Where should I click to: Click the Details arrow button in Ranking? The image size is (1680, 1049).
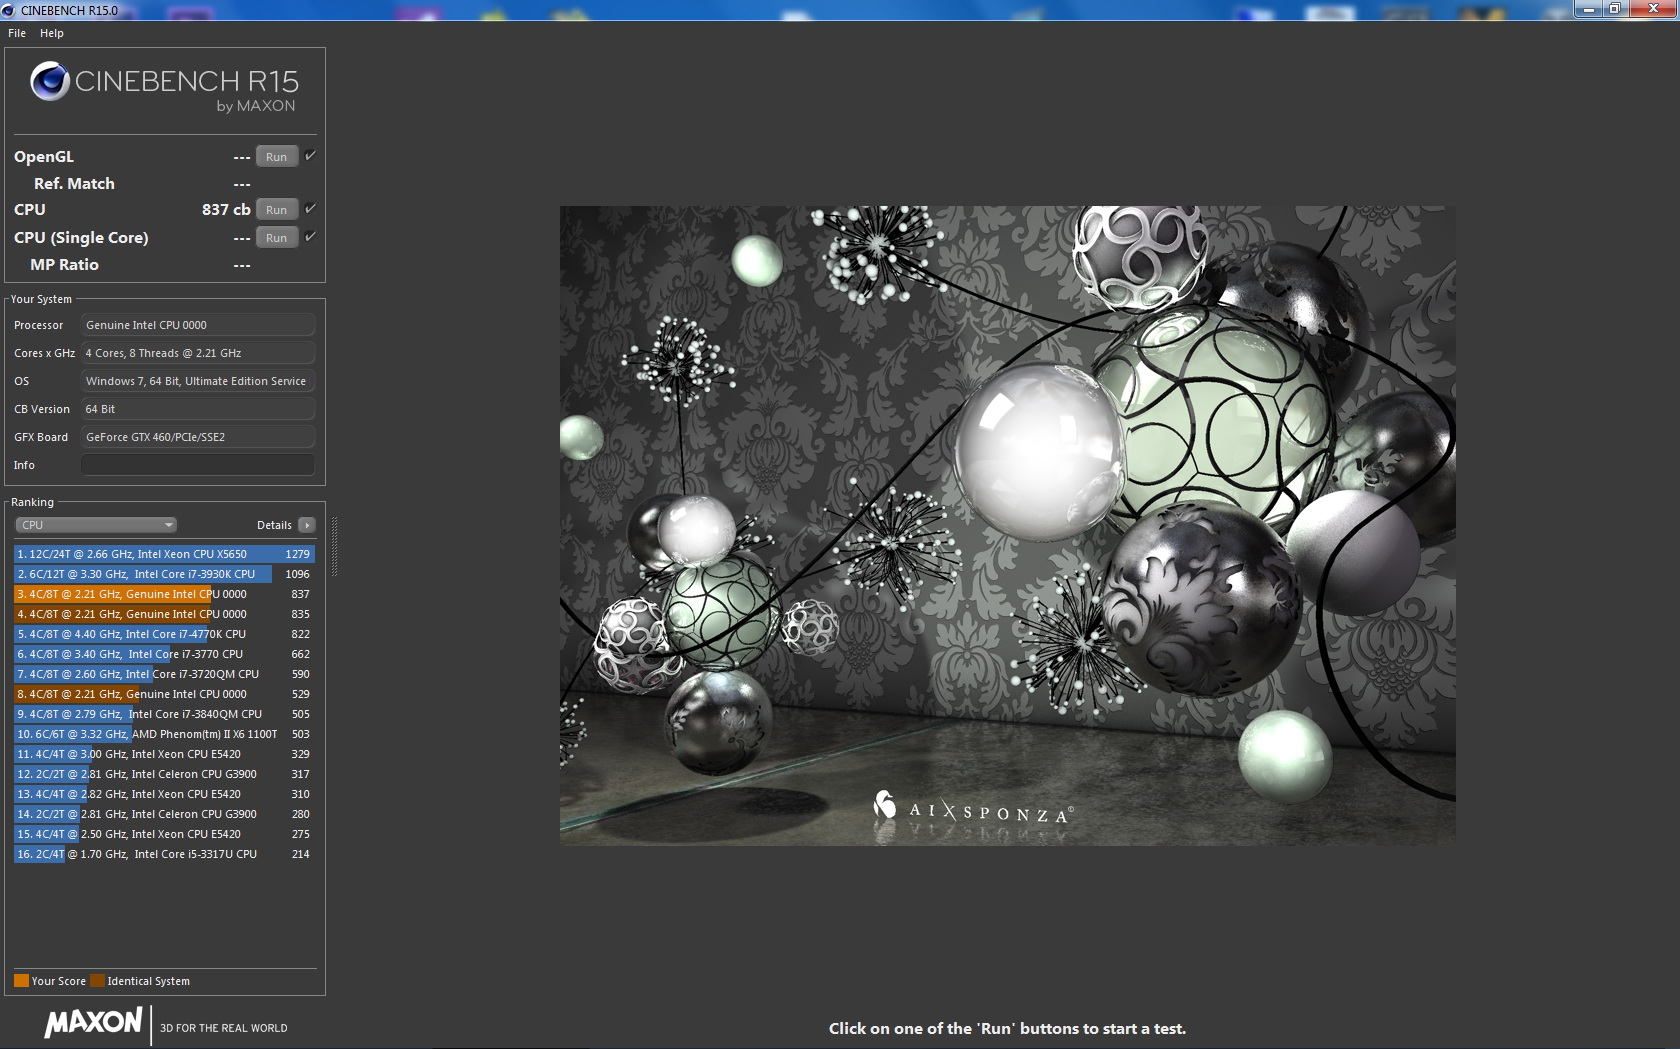[x=307, y=525]
